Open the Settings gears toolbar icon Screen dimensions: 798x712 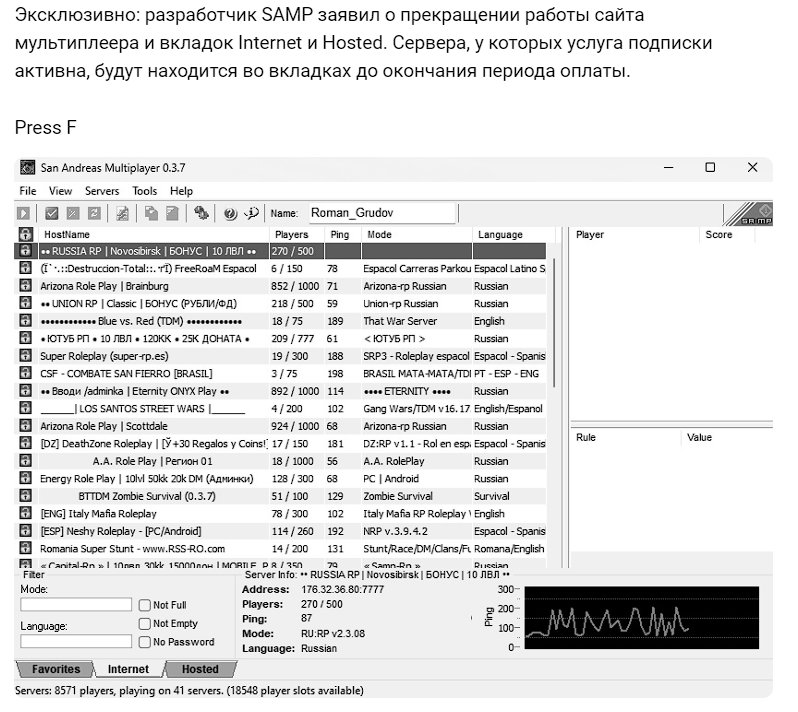click(201, 214)
